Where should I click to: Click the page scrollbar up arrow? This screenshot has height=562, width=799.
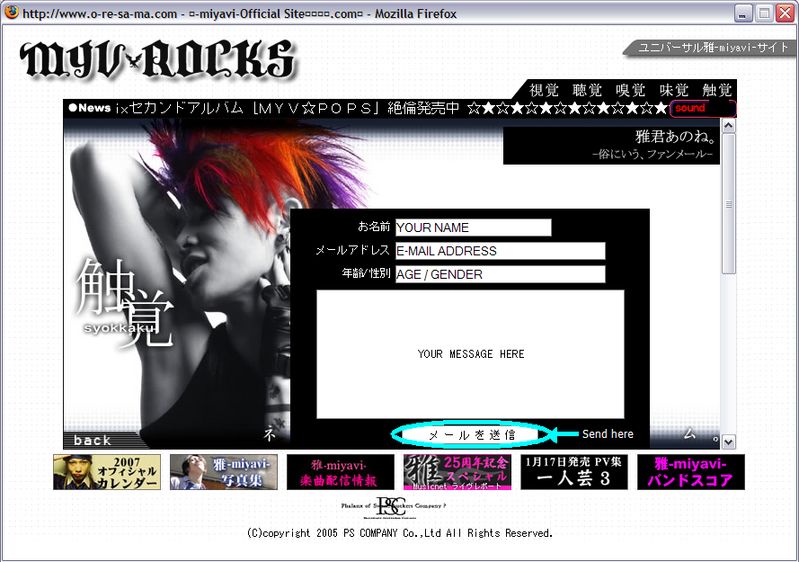(729, 125)
